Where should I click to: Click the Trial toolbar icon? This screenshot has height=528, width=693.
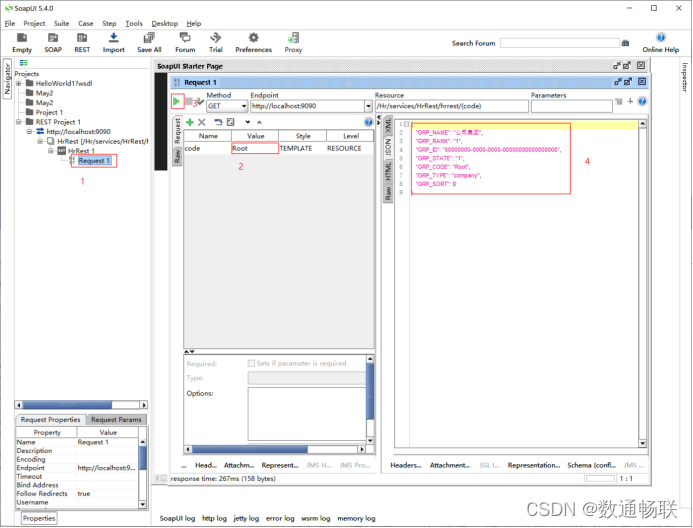pyautogui.click(x=216, y=43)
